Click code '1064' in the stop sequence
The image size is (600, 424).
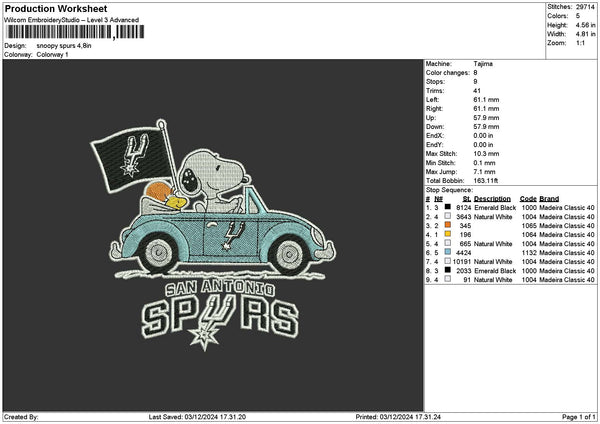click(x=529, y=235)
